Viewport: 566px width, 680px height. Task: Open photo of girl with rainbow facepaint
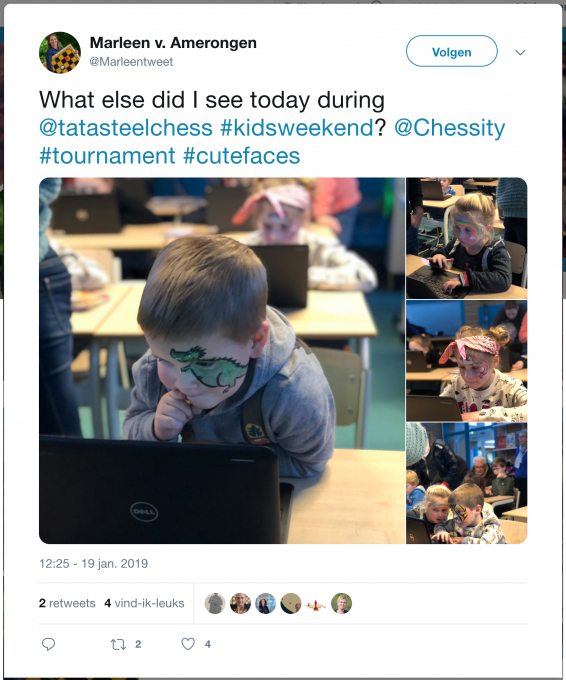coord(467,238)
